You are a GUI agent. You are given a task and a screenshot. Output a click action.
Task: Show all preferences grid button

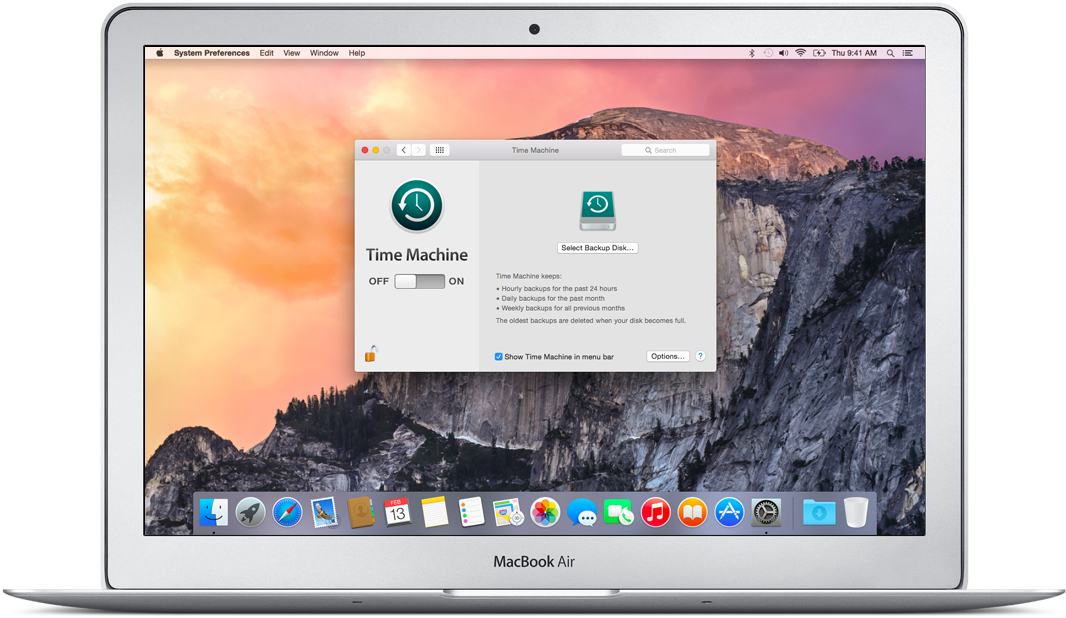pyautogui.click(x=440, y=150)
